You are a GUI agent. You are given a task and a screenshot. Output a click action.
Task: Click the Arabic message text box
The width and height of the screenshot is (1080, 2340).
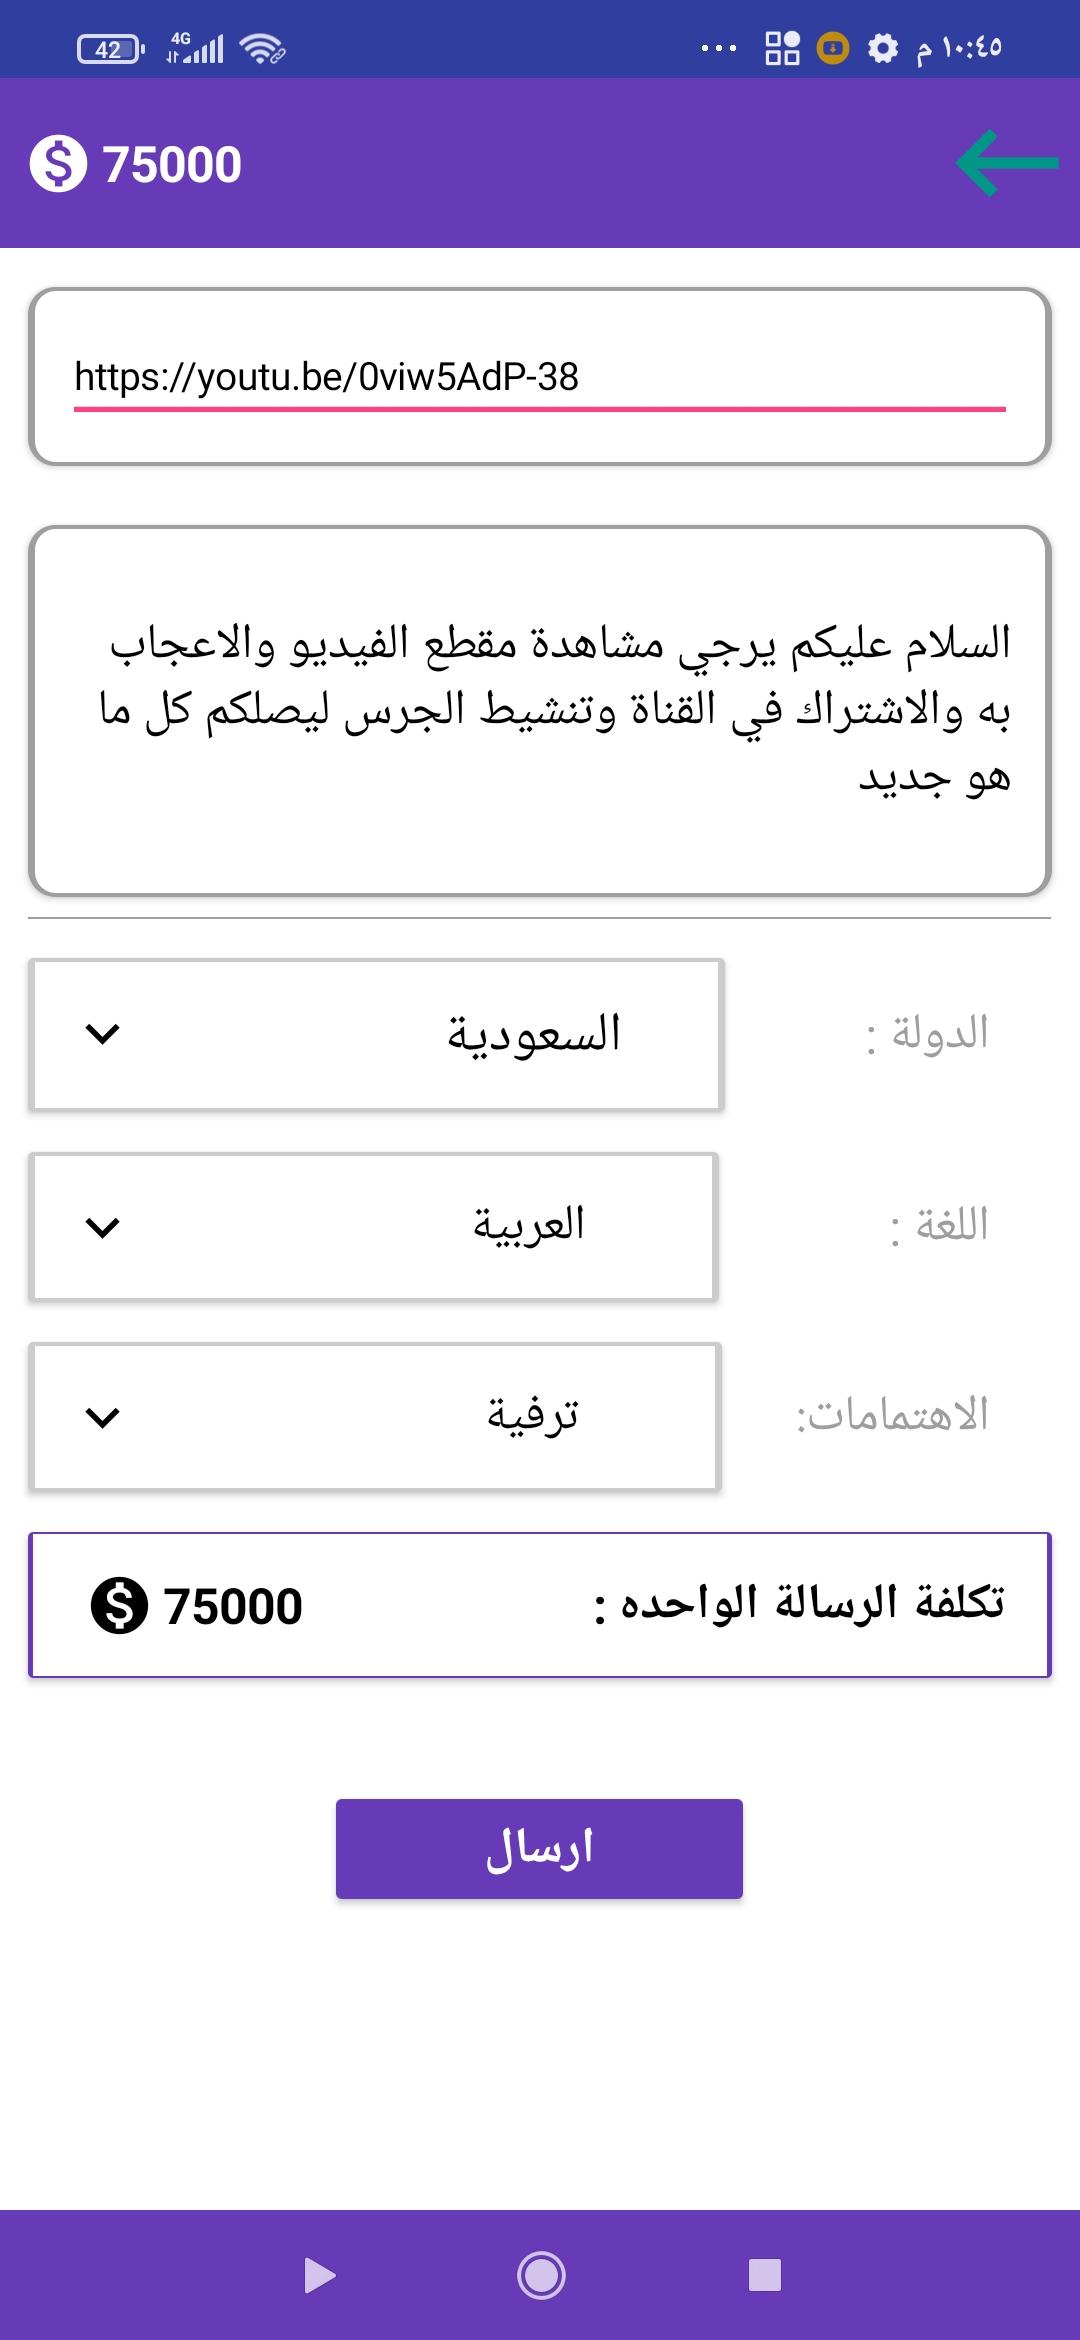540,711
